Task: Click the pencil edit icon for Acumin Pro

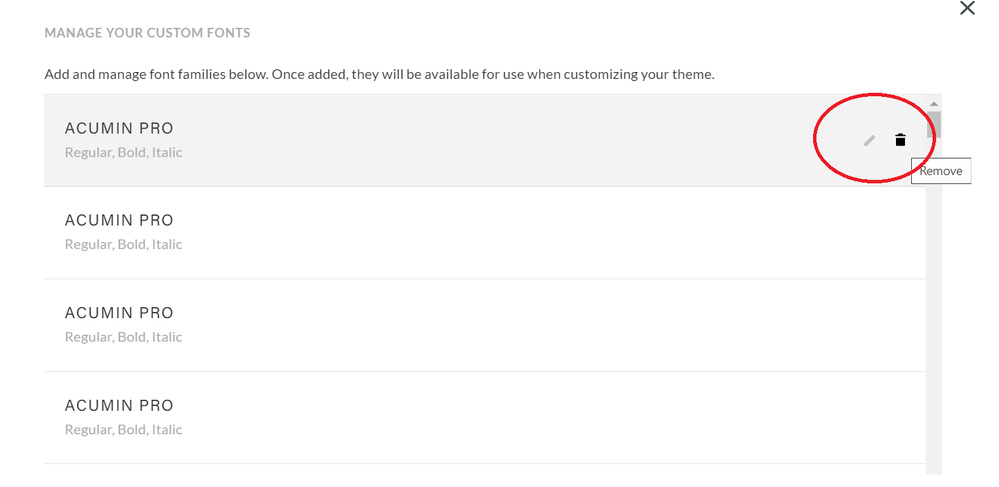Action: coord(869,141)
